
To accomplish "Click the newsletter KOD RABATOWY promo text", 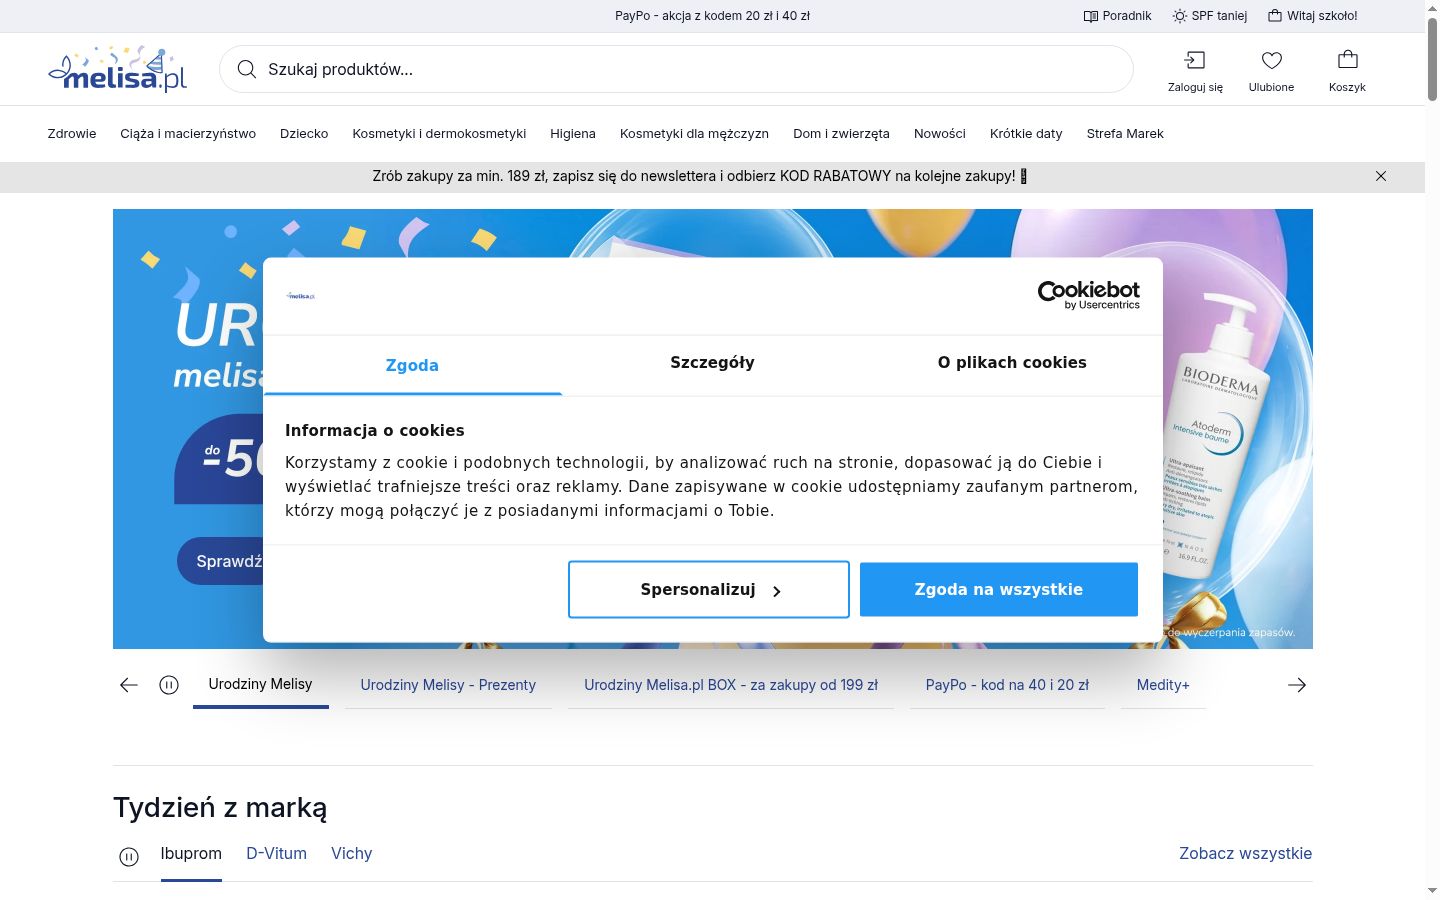I will point(700,176).
